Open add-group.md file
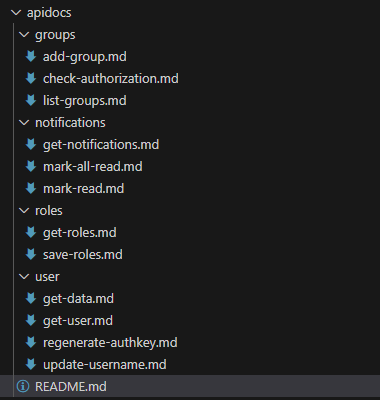The height and width of the screenshot is (400, 380). pos(85,57)
